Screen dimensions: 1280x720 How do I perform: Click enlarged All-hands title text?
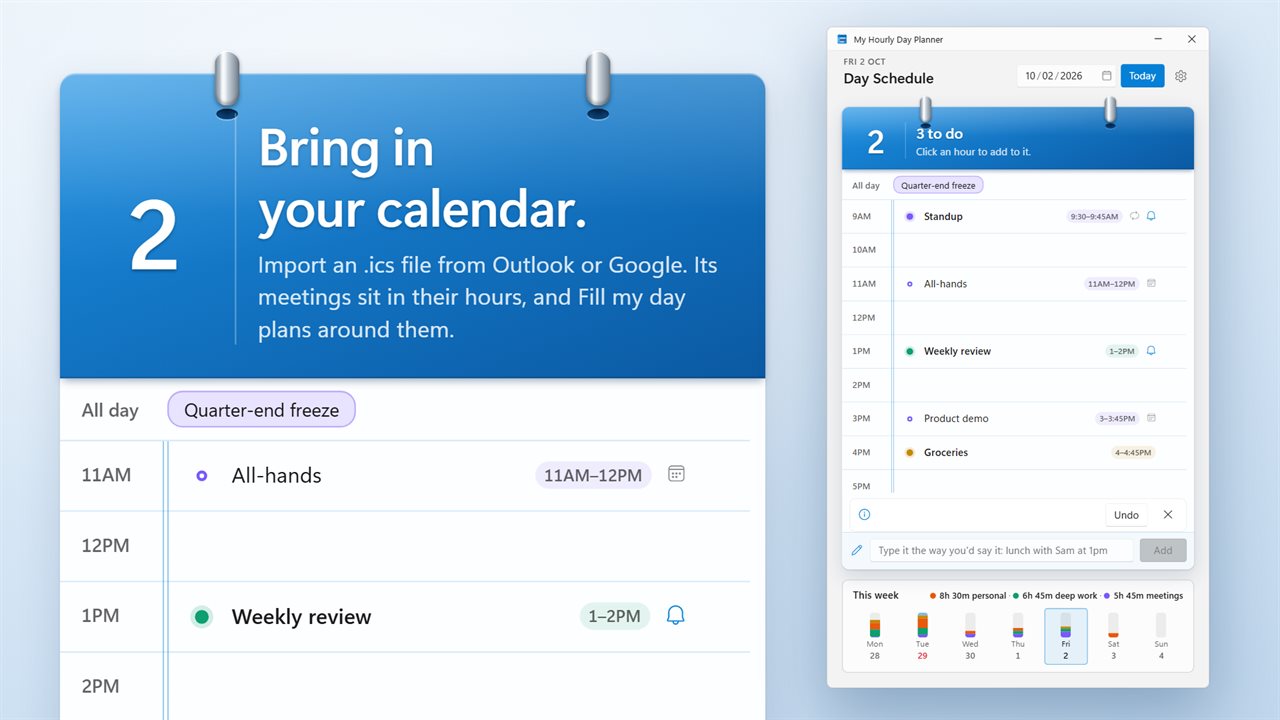(x=277, y=476)
